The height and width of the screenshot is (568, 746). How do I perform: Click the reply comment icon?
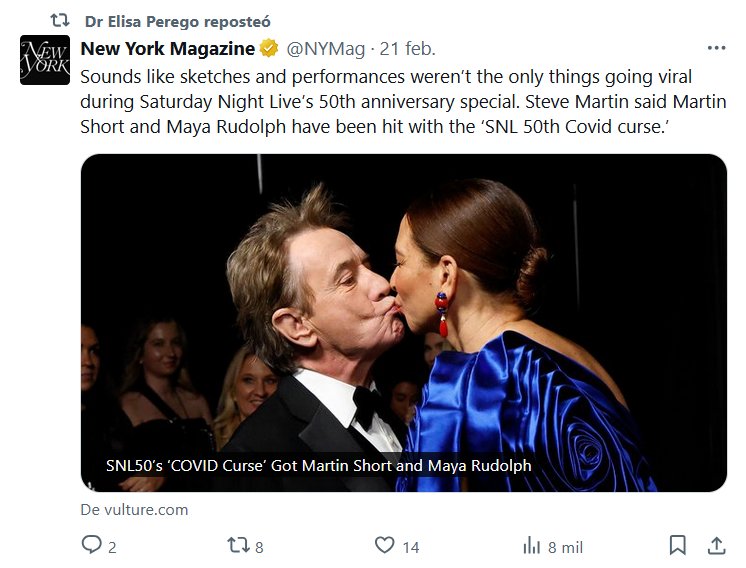[x=91, y=546]
